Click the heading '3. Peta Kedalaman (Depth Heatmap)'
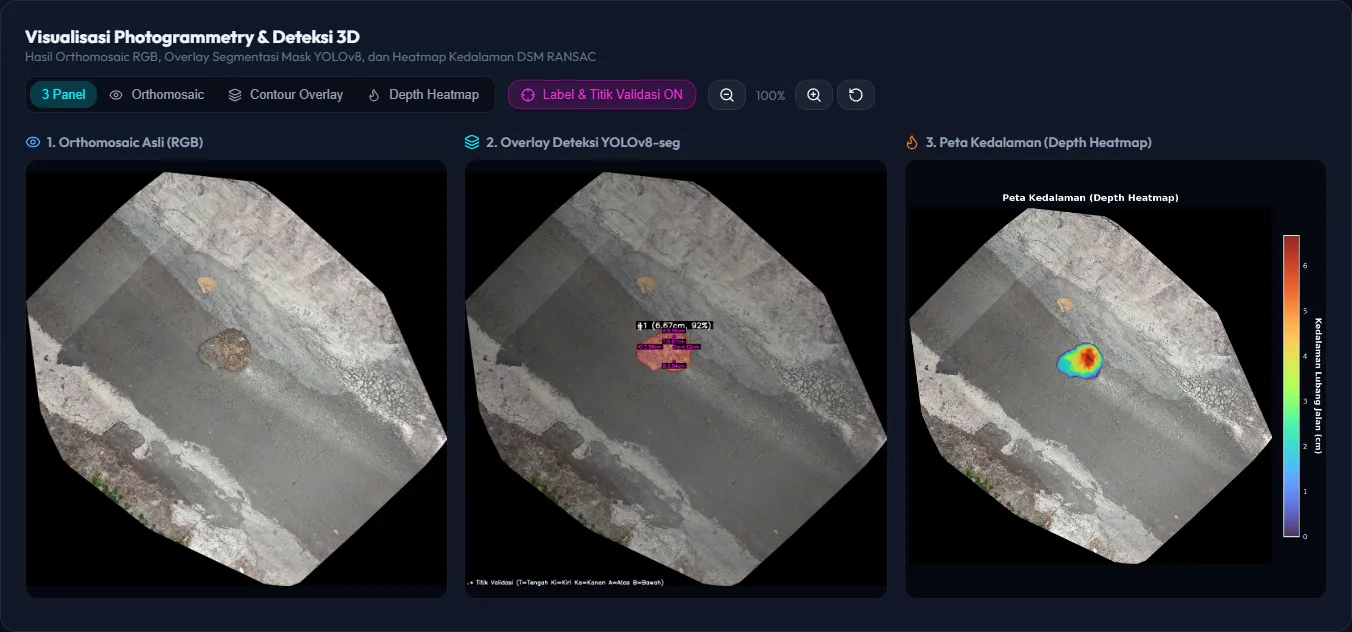The image size is (1352, 632). pos(1039,143)
